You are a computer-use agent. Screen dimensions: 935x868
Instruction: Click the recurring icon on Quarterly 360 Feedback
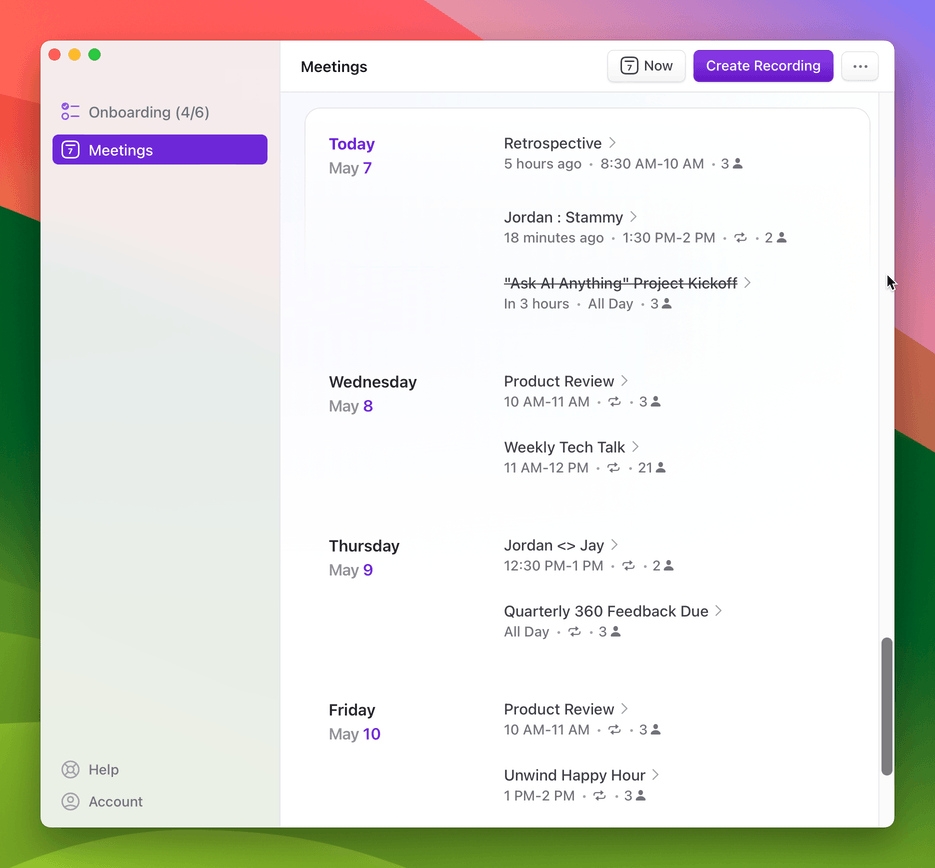click(x=574, y=631)
